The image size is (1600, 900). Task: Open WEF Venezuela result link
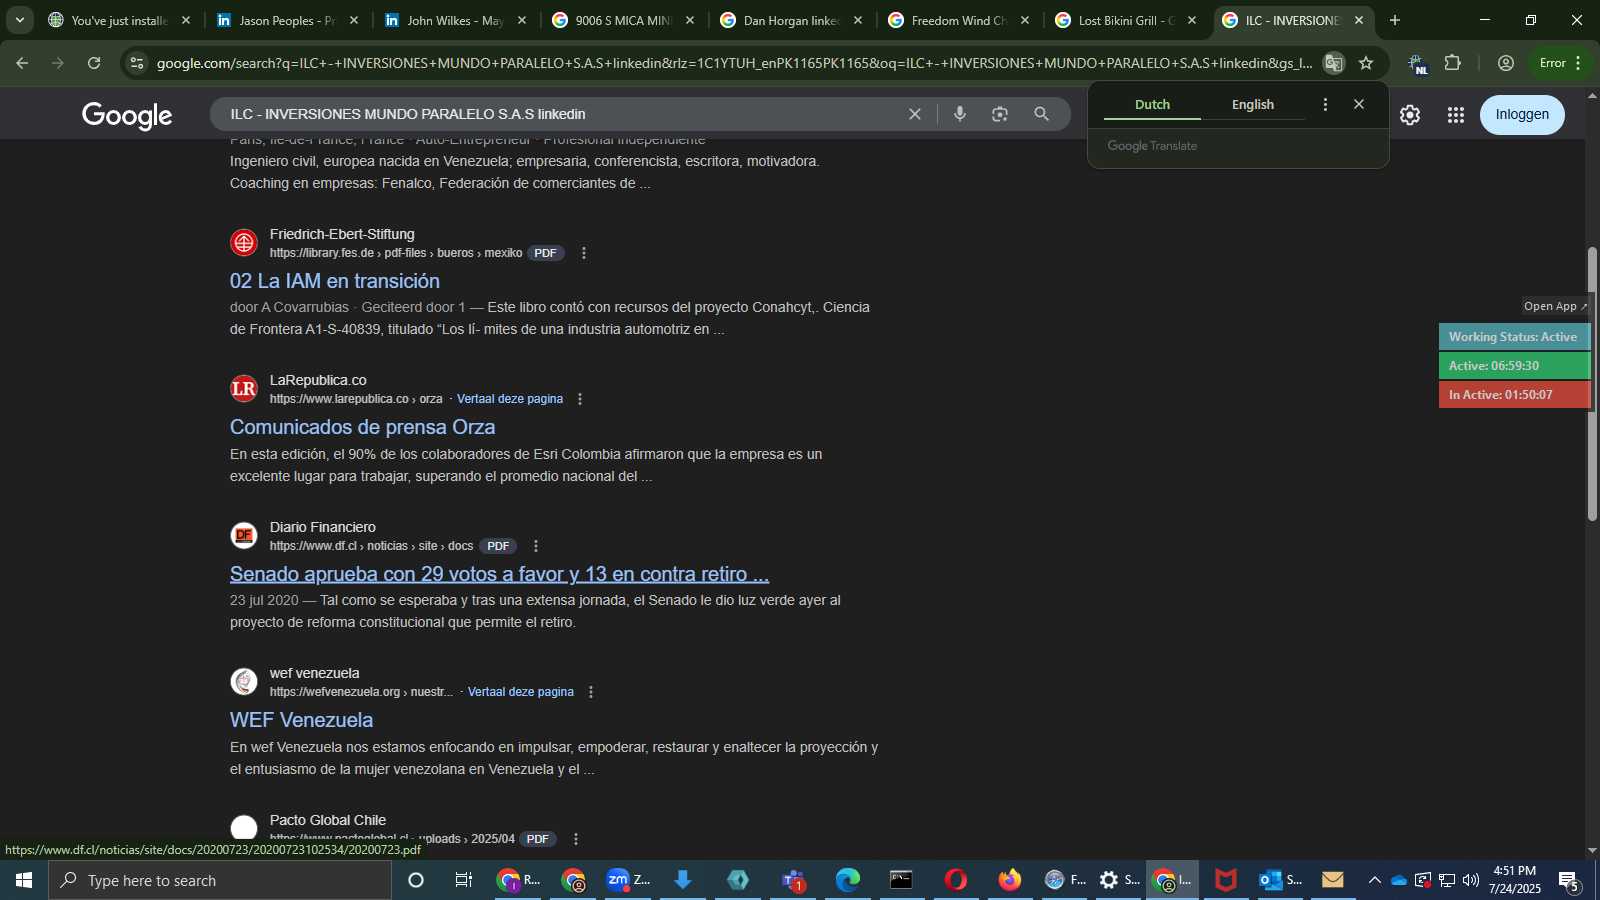tap(301, 720)
